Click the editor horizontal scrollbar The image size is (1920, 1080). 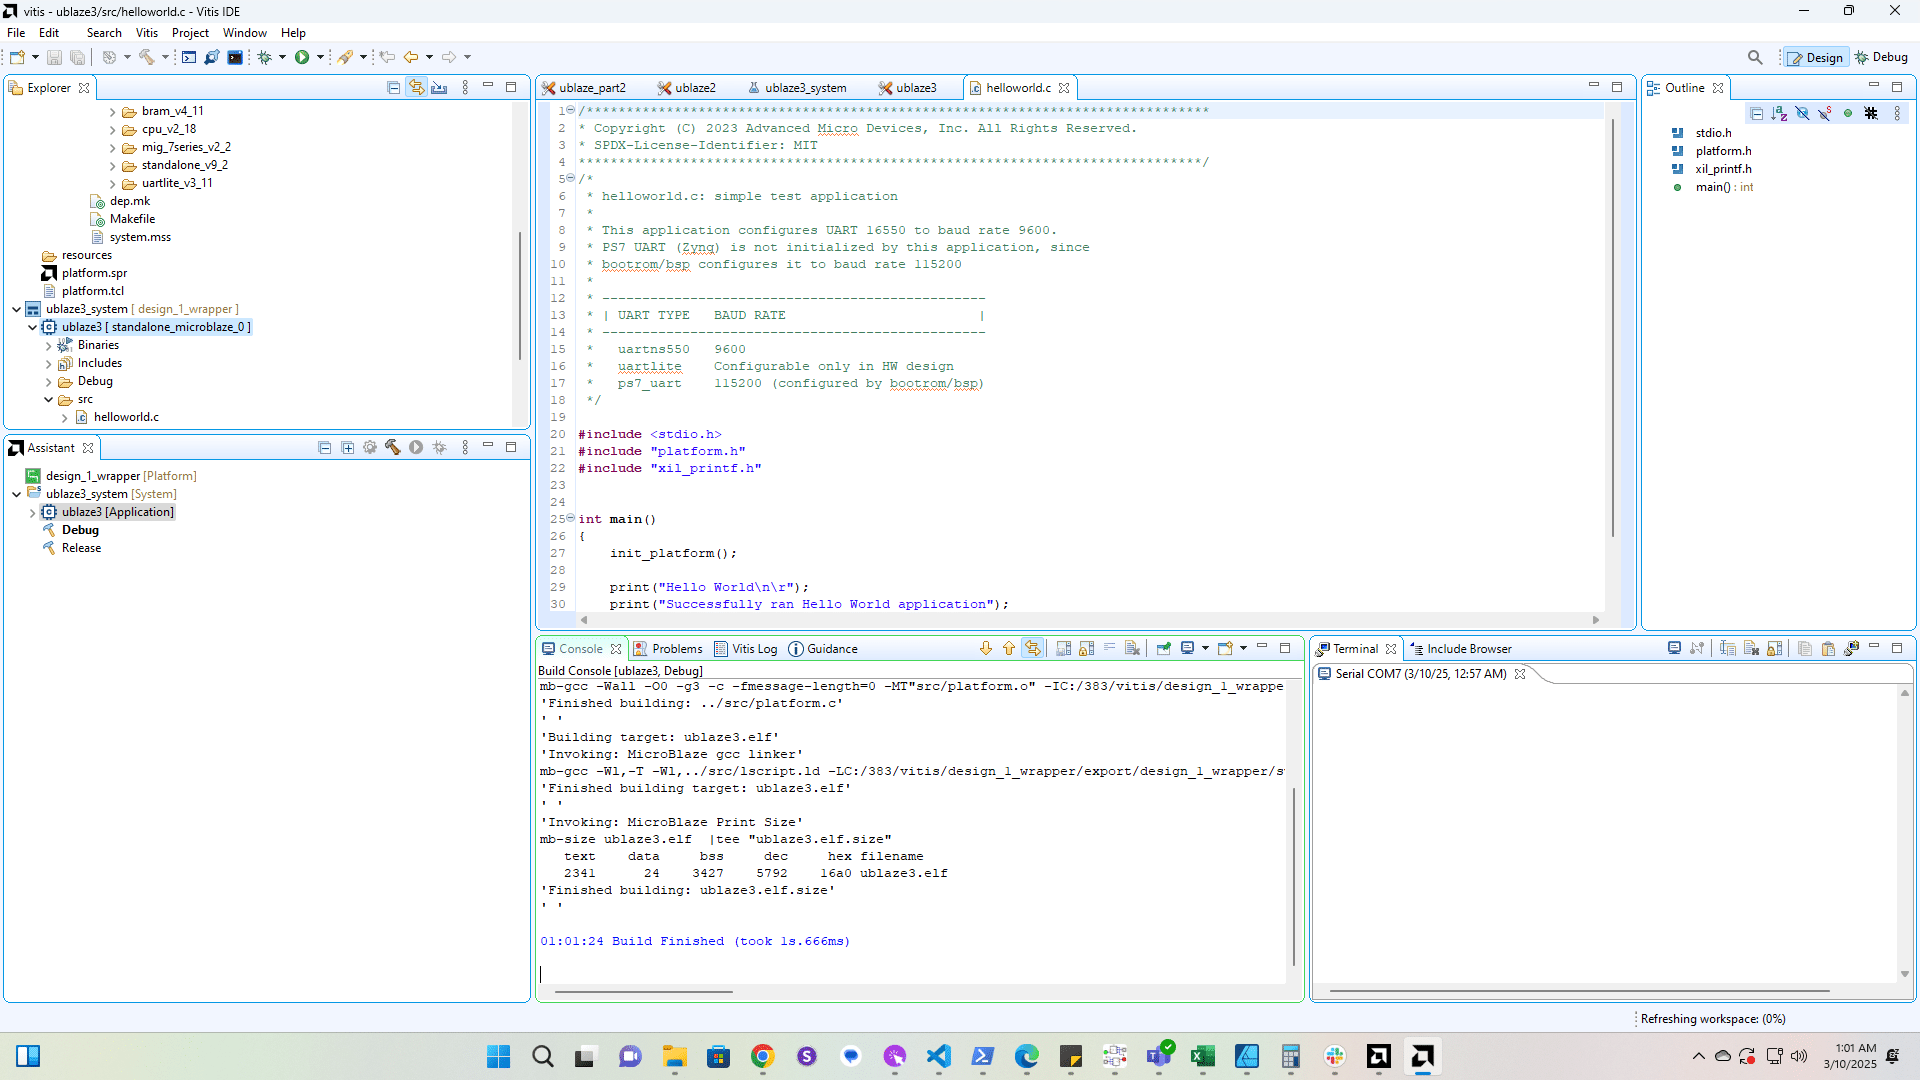[x=1089, y=620]
